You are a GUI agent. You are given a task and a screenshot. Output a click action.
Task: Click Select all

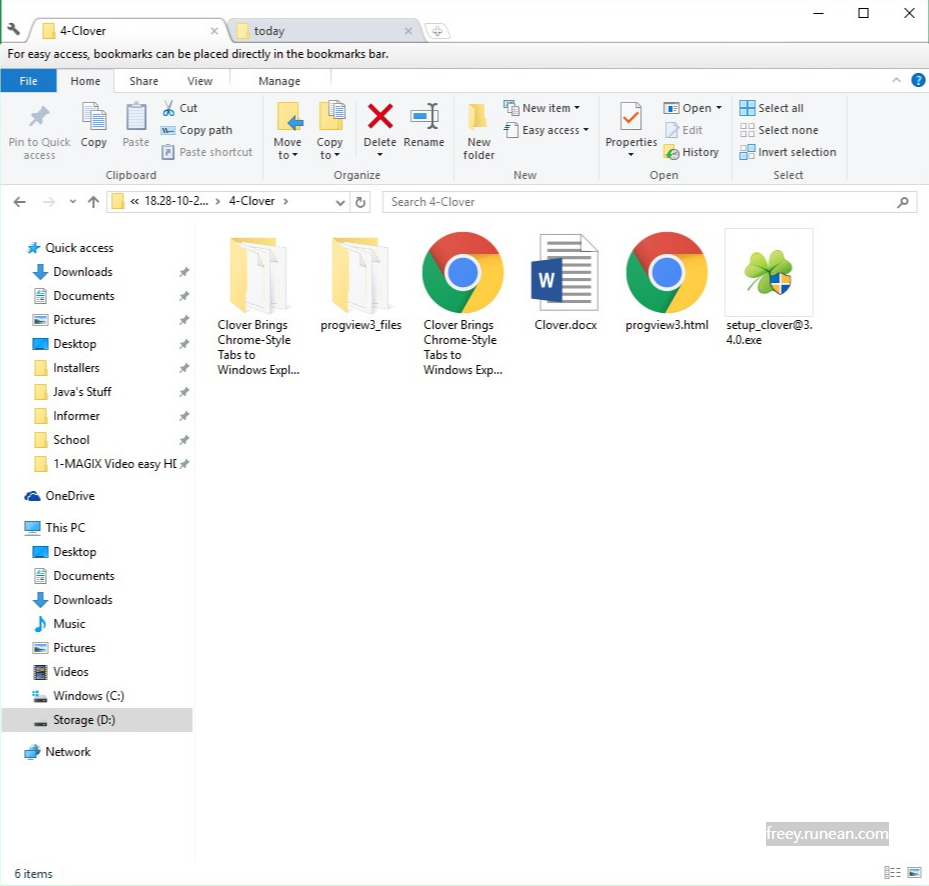[771, 108]
